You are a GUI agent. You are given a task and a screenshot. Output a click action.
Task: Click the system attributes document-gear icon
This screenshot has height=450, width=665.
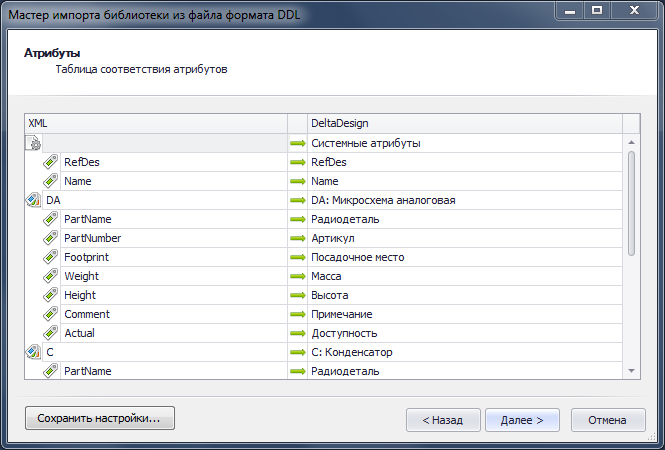pyautogui.click(x=33, y=143)
